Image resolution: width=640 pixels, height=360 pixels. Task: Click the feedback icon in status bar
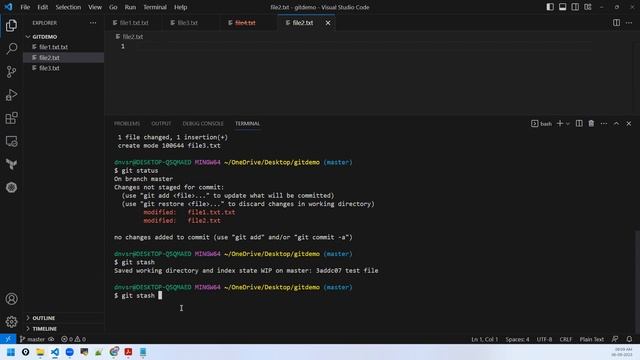point(615,339)
